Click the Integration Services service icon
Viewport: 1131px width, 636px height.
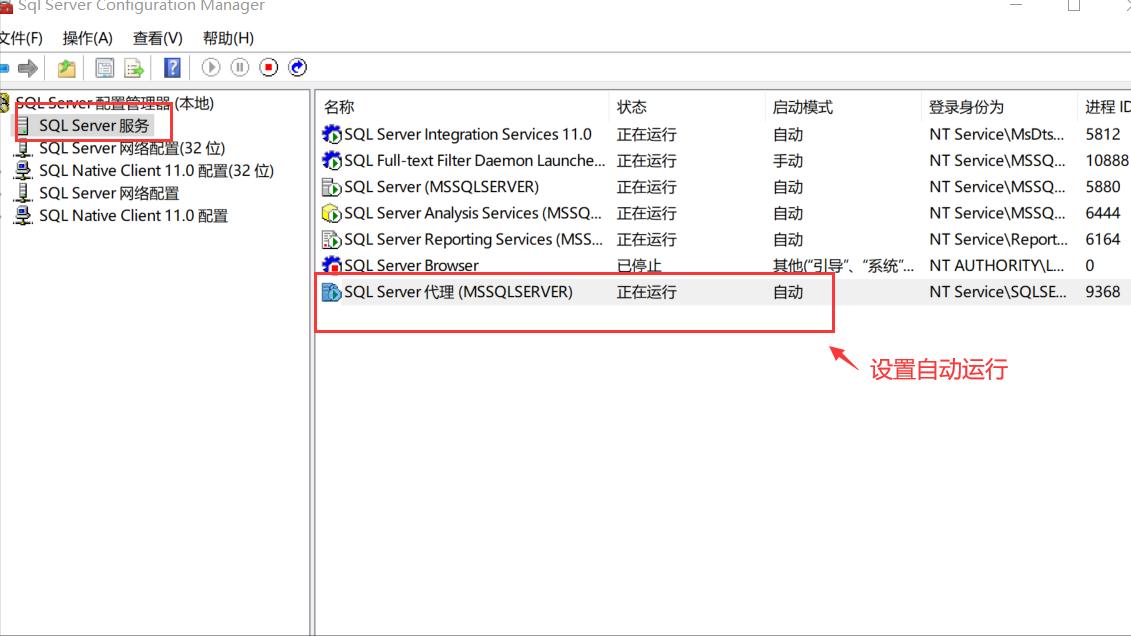coord(331,134)
